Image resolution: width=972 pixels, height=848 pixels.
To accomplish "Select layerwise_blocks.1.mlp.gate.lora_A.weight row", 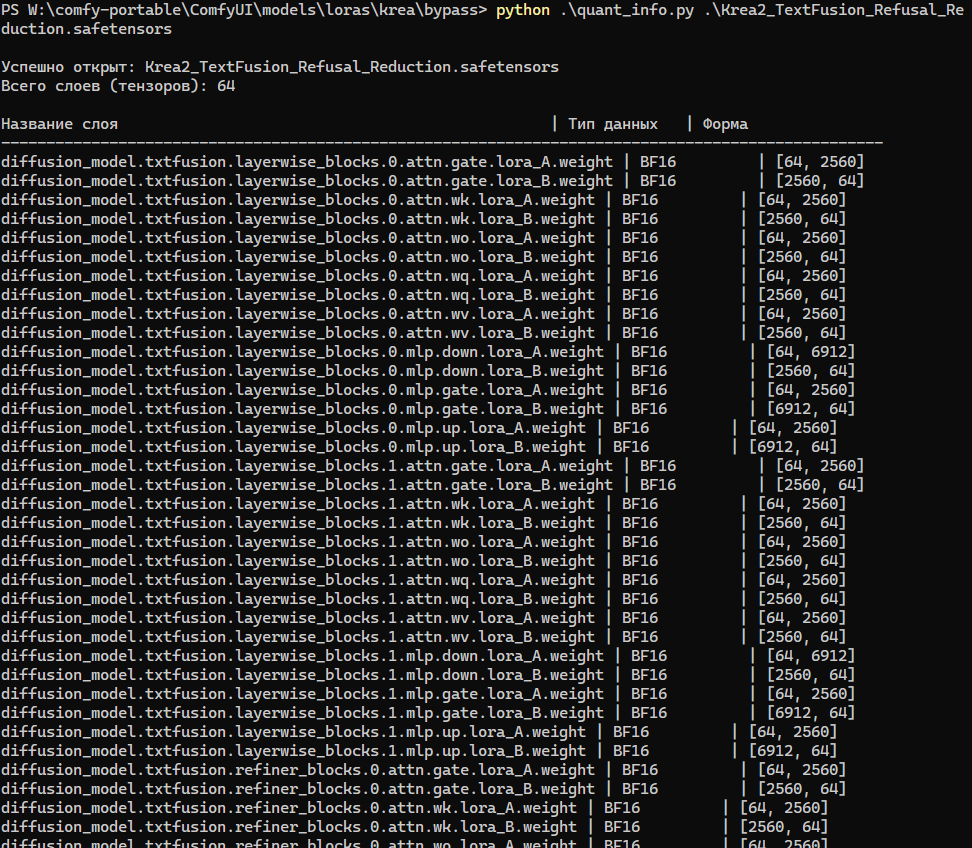I will (428, 694).
